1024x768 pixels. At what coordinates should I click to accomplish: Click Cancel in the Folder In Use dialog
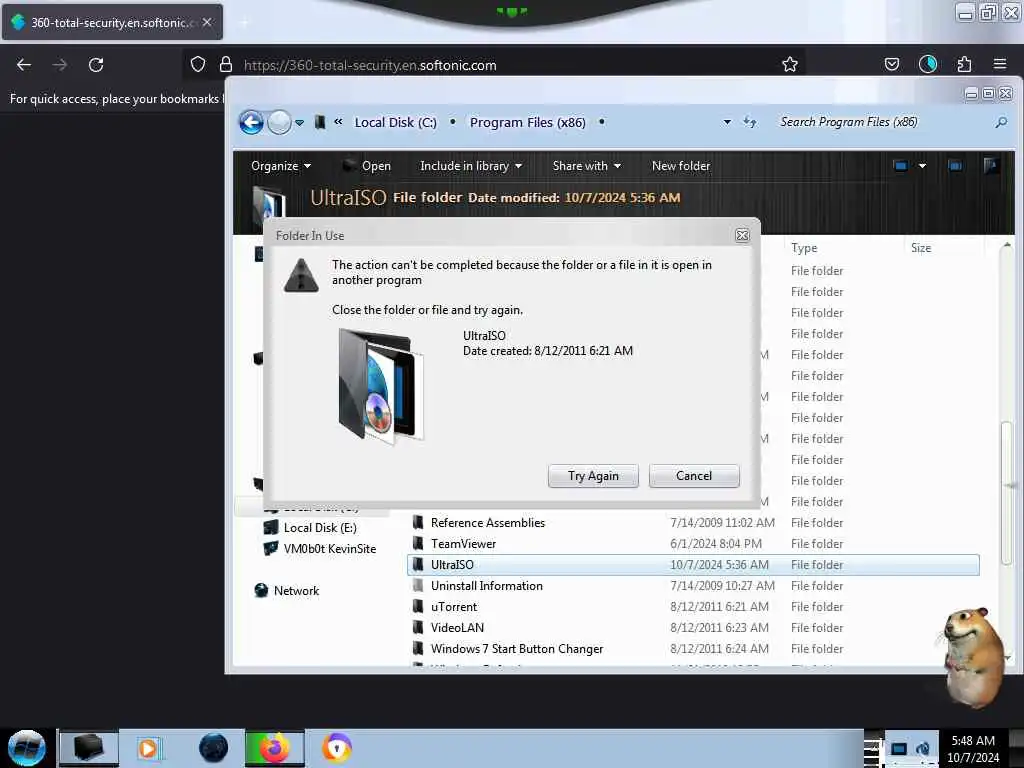[694, 476]
